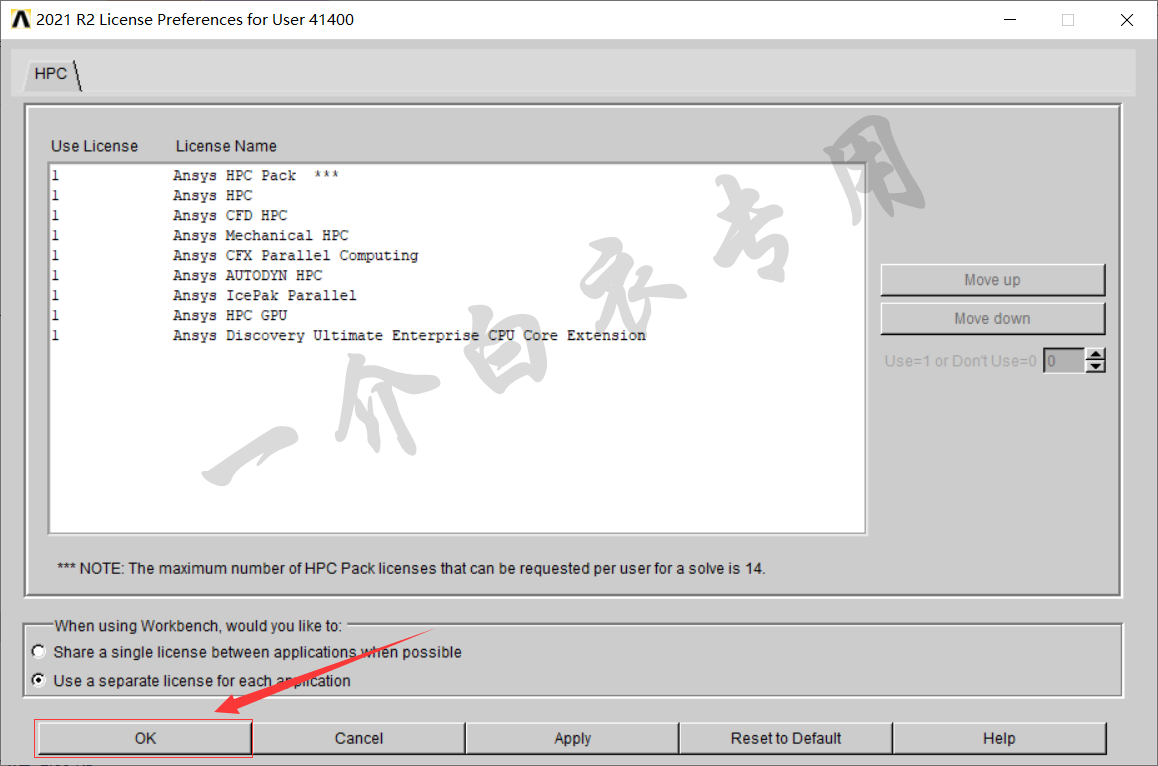Screen dimensions: 1158x766
Task: Increase the Use license value with up arrow
Action: click(1096, 355)
